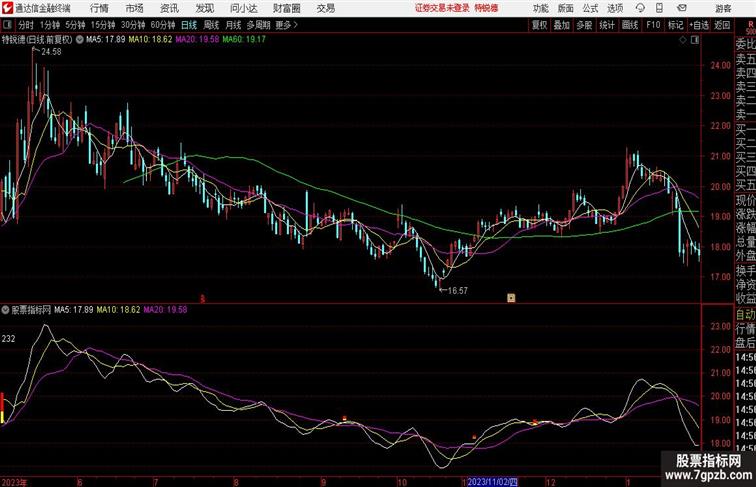Click the highlighted 2023/11/02 date marker
The image size is (756, 487).
click(x=492, y=482)
